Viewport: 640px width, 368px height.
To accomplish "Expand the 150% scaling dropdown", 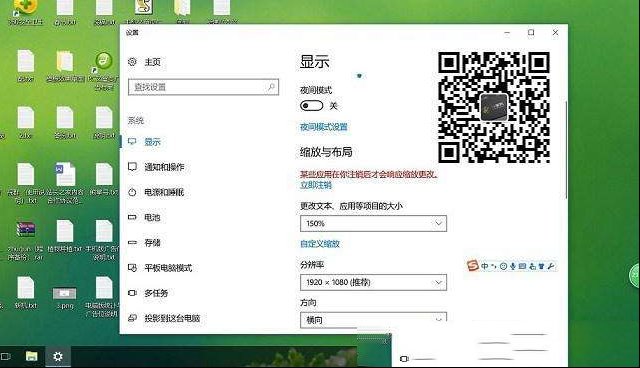I will coord(373,224).
